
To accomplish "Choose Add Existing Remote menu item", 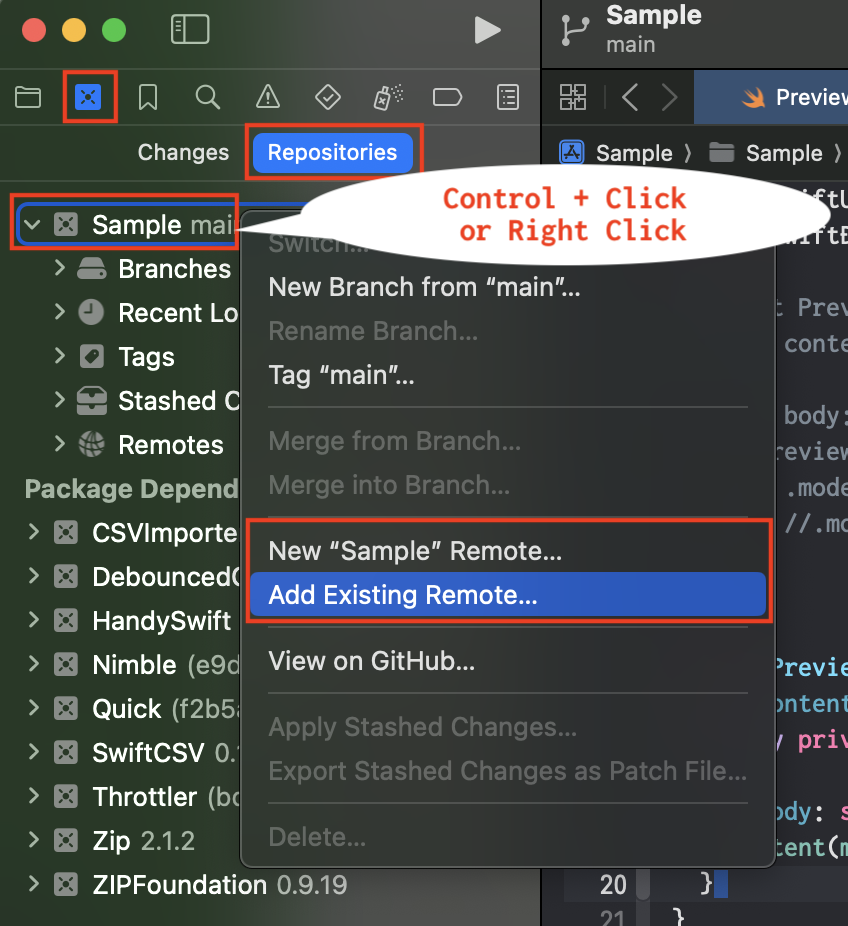I will pyautogui.click(x=508, y=595).
